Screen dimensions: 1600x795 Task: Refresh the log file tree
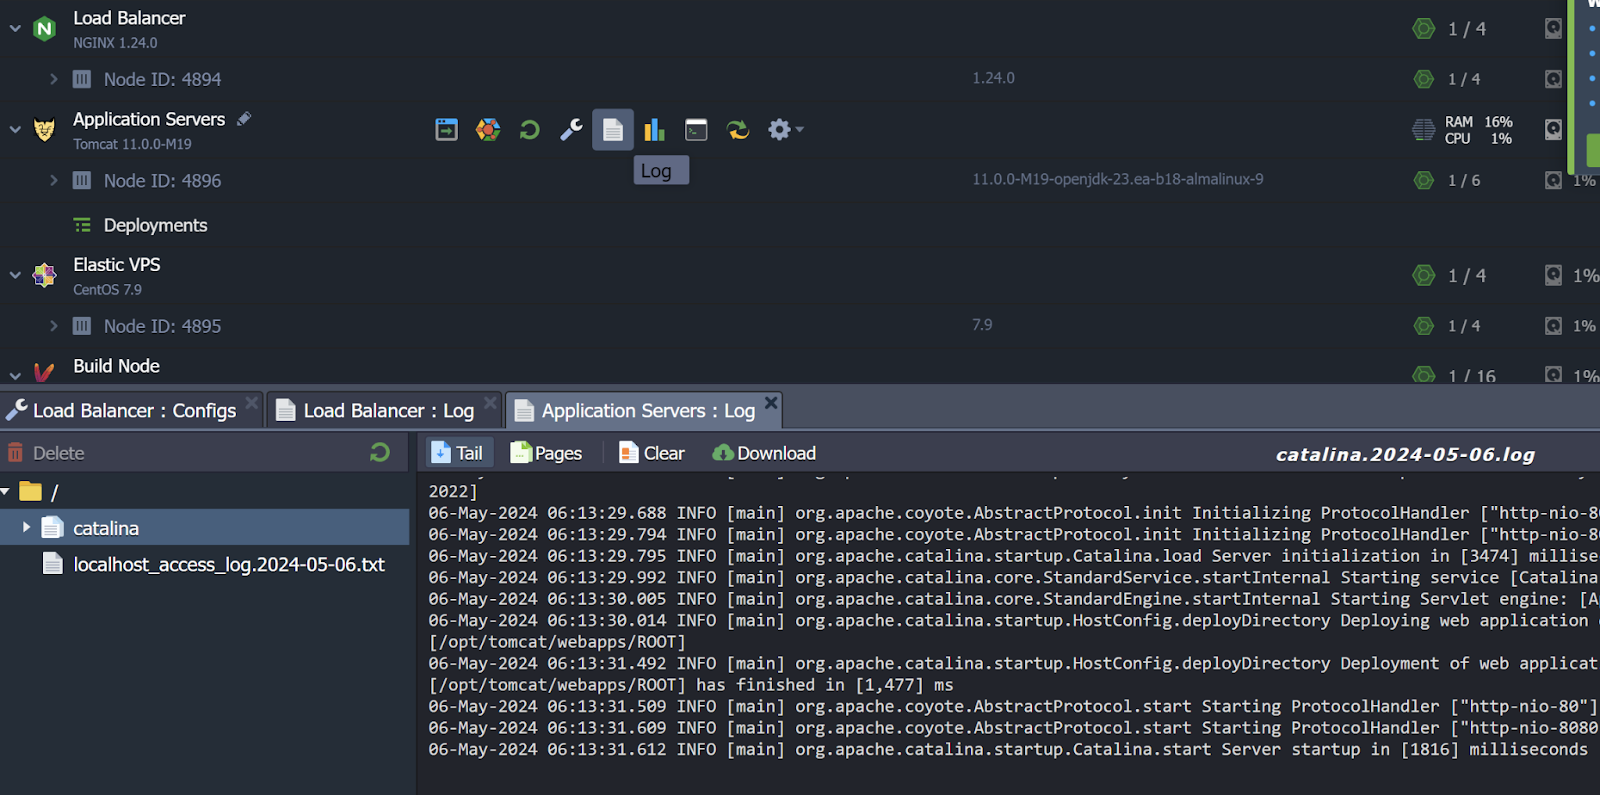(x=380, y=453)
